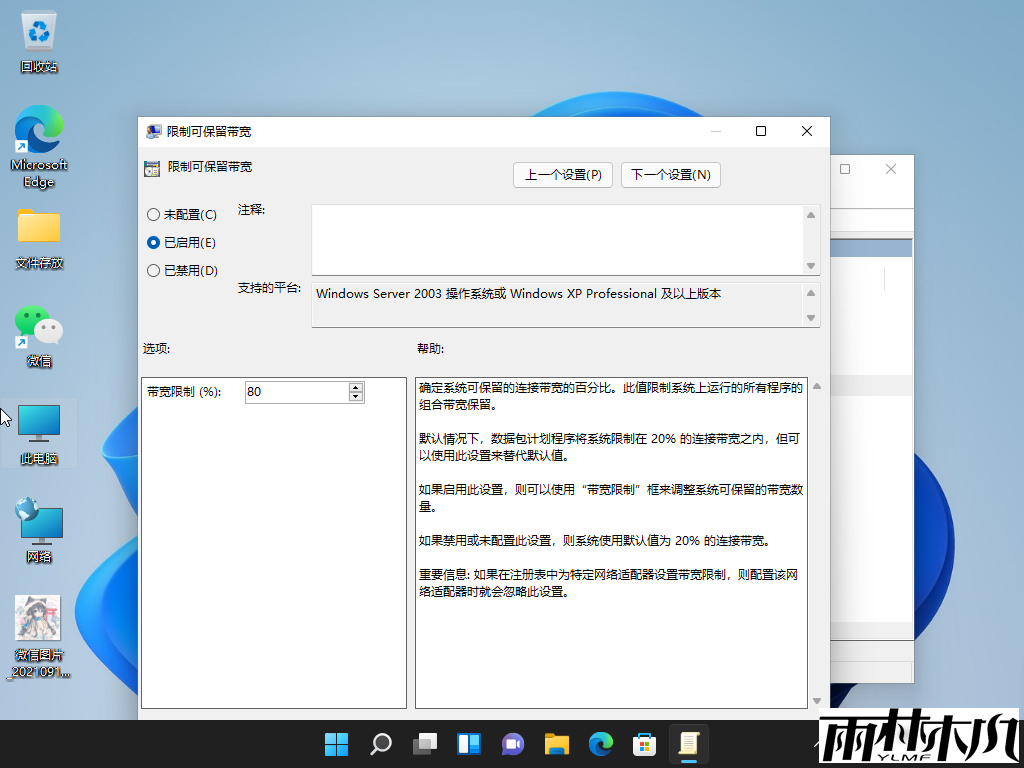
Task: Select the 未配置(C) radio button
Action: click(154, 214)
